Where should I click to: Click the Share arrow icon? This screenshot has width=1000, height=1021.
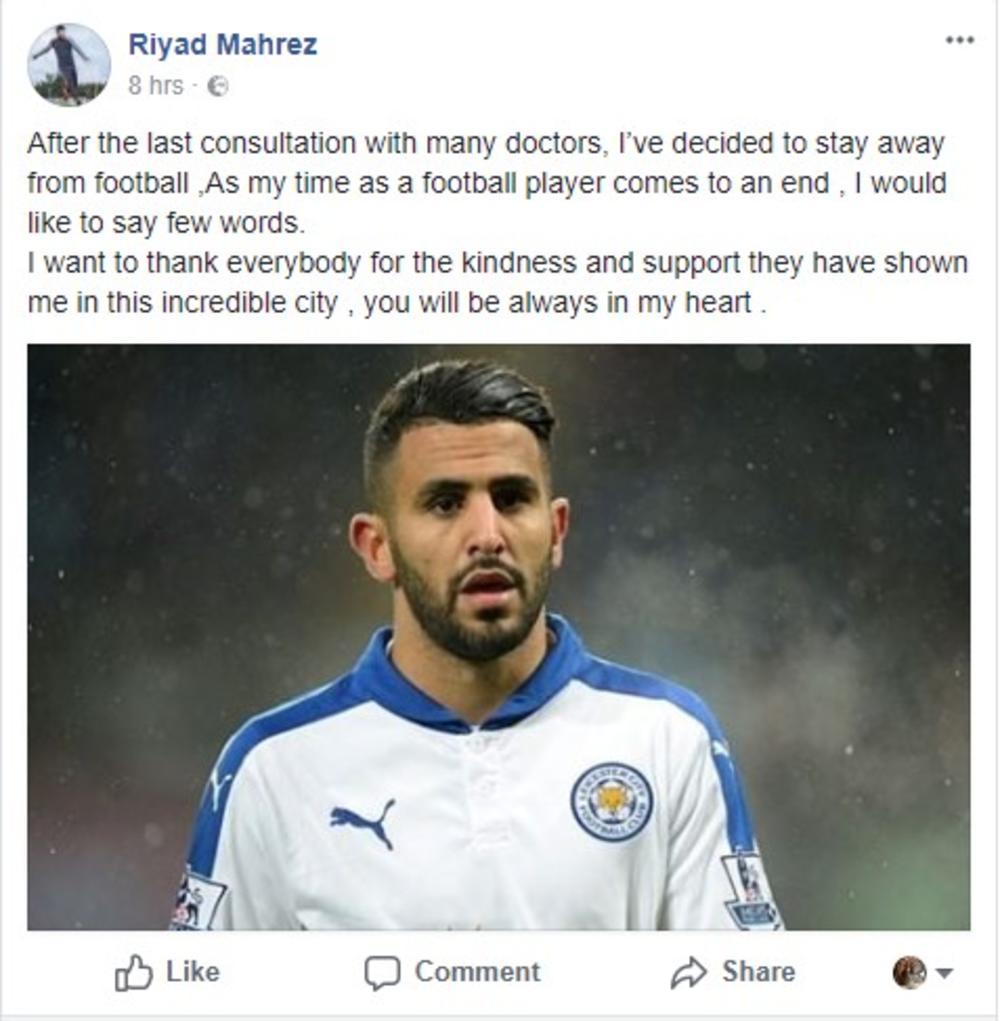[689, 972]
